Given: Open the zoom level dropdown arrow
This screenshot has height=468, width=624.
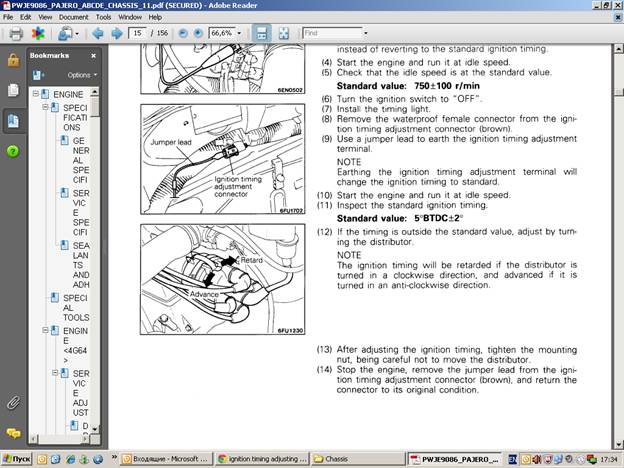Looking at the screenshot, I should pyautogui.click(x=239, y=33).
